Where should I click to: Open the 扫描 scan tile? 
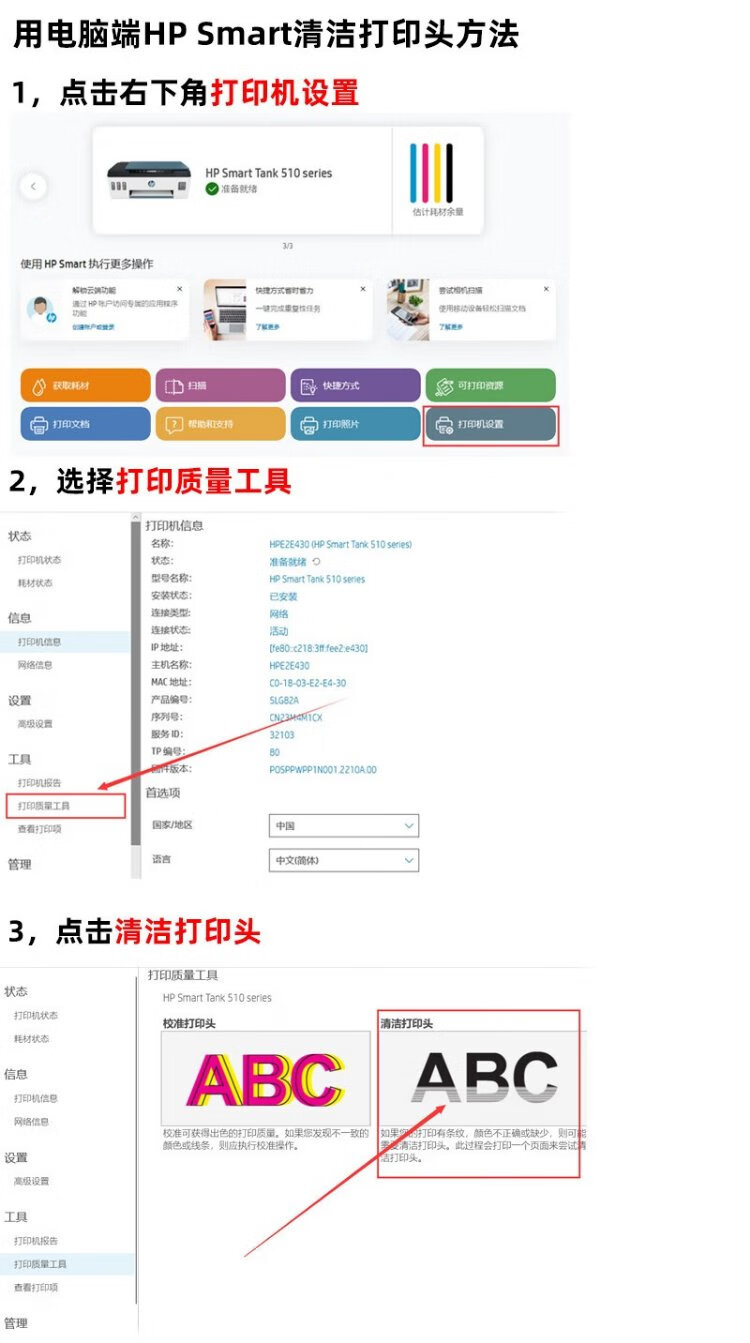(x=220, y=385)
